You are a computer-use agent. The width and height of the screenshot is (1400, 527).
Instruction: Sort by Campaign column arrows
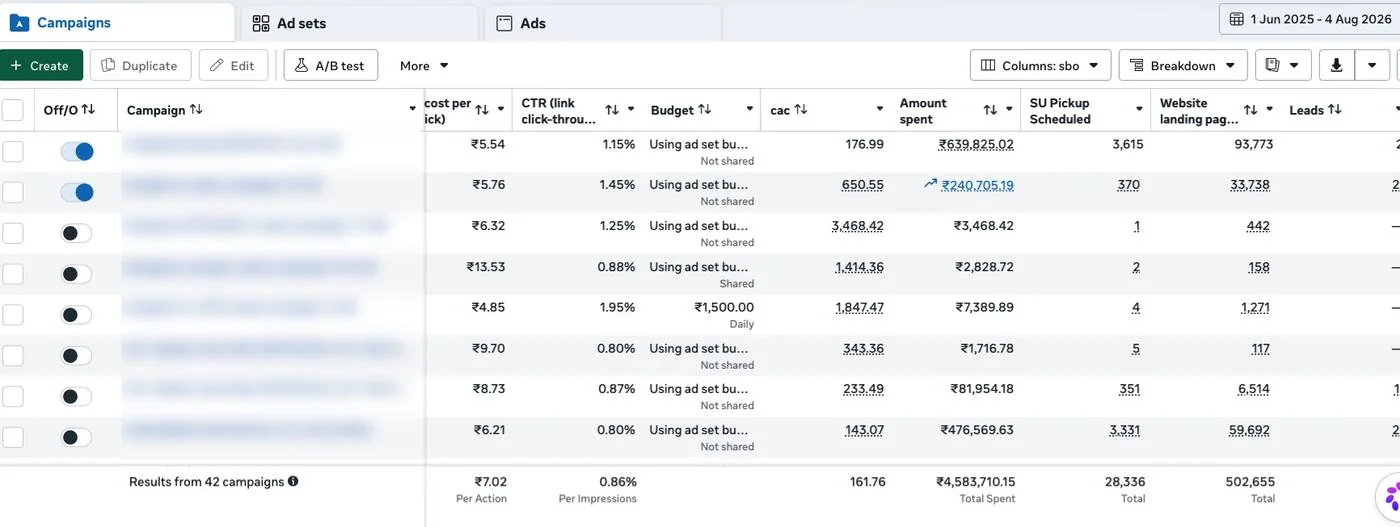(x=196, y=109)
